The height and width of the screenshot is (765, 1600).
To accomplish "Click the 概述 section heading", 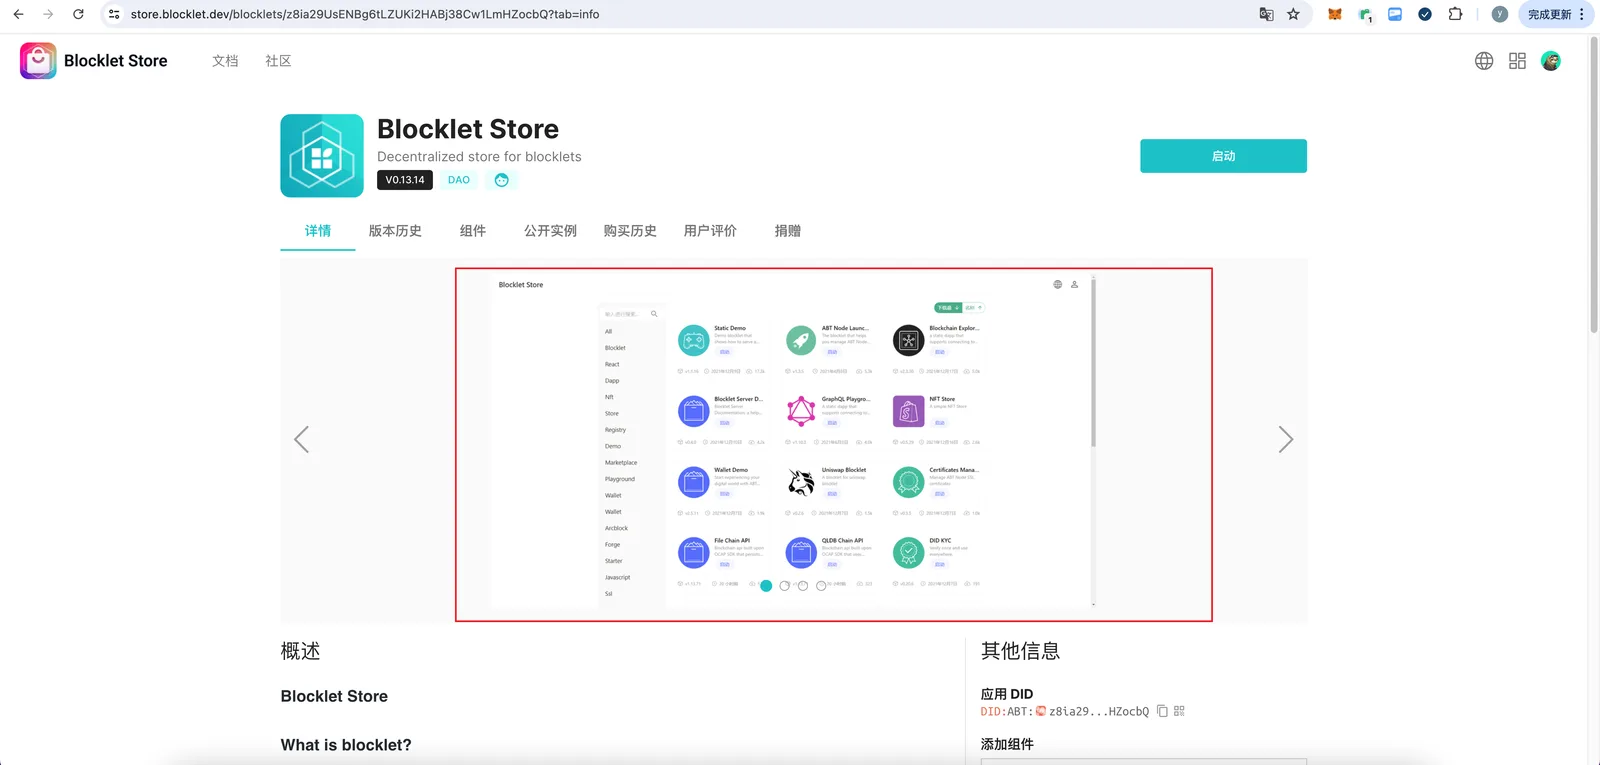I will coord(300,651).
